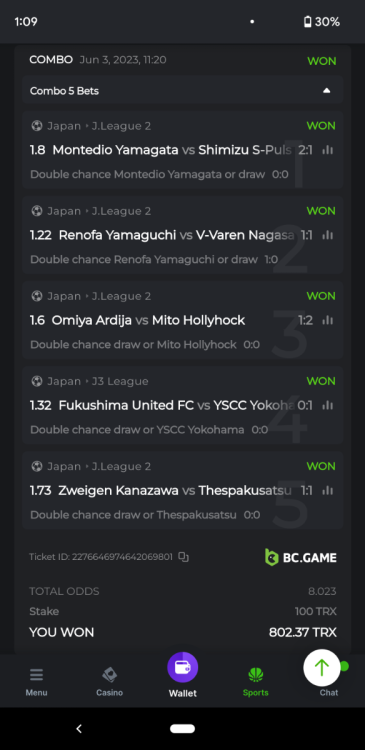Viewport: 365px width, 750px height.
Task: Collapse the Combo 5 Bets list
Action: pos(326,90)
